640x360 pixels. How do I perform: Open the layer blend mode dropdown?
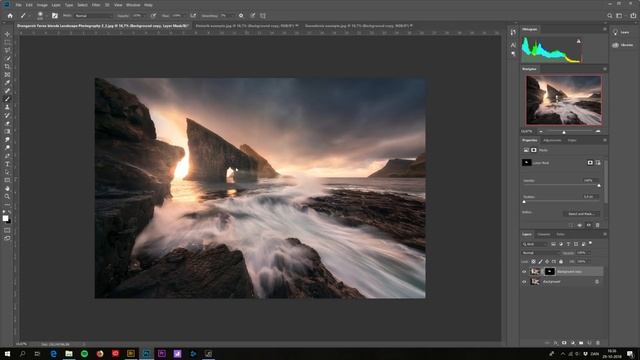(x=541, y=253)
